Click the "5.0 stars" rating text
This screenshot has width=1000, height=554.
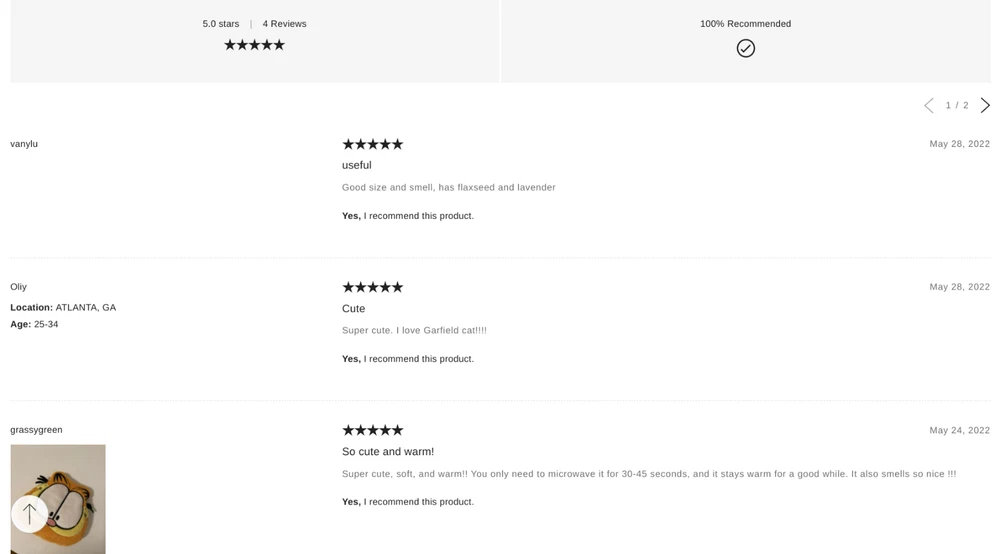pos(221,24)
